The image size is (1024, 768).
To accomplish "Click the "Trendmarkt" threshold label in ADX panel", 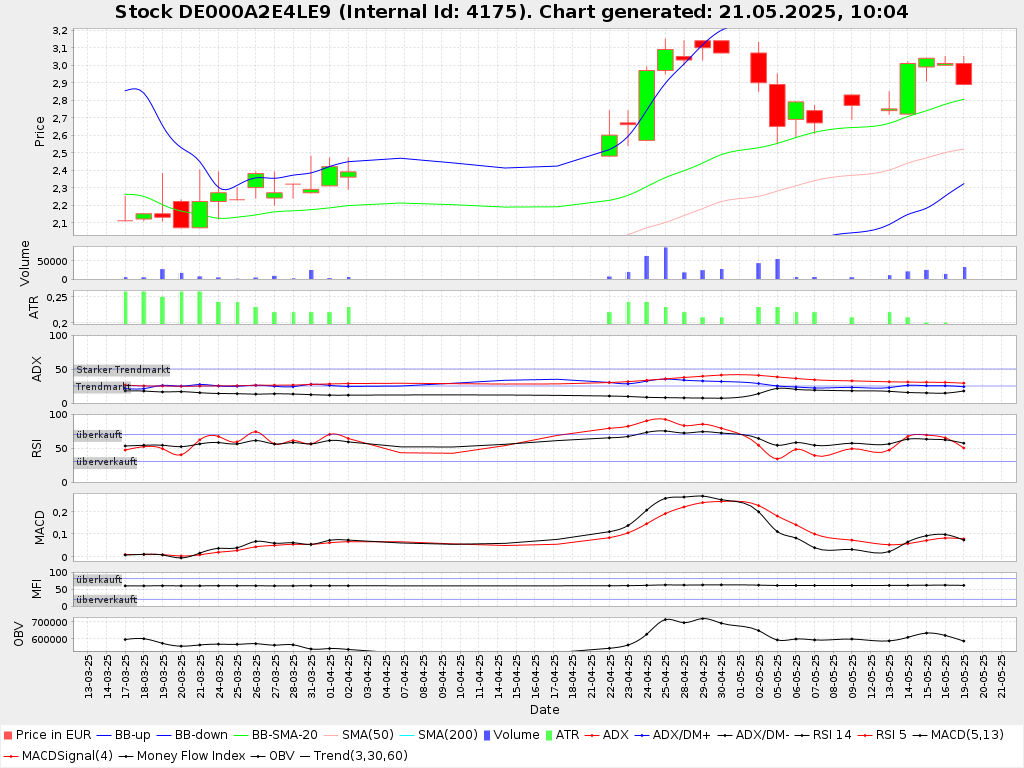I will [x=103, y=387].
